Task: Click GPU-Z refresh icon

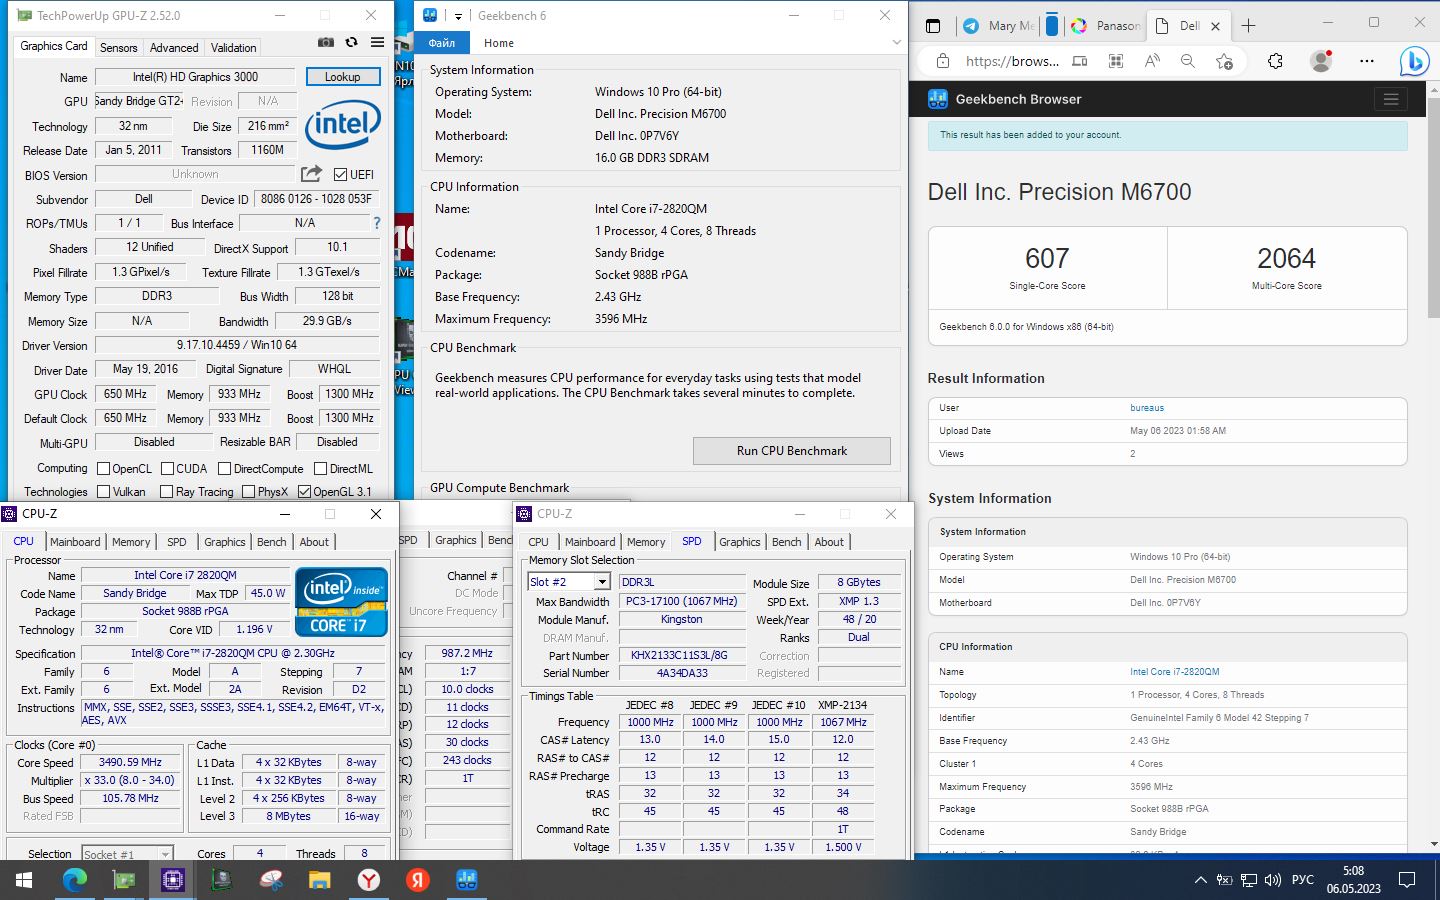Action: tap(351, 42)
